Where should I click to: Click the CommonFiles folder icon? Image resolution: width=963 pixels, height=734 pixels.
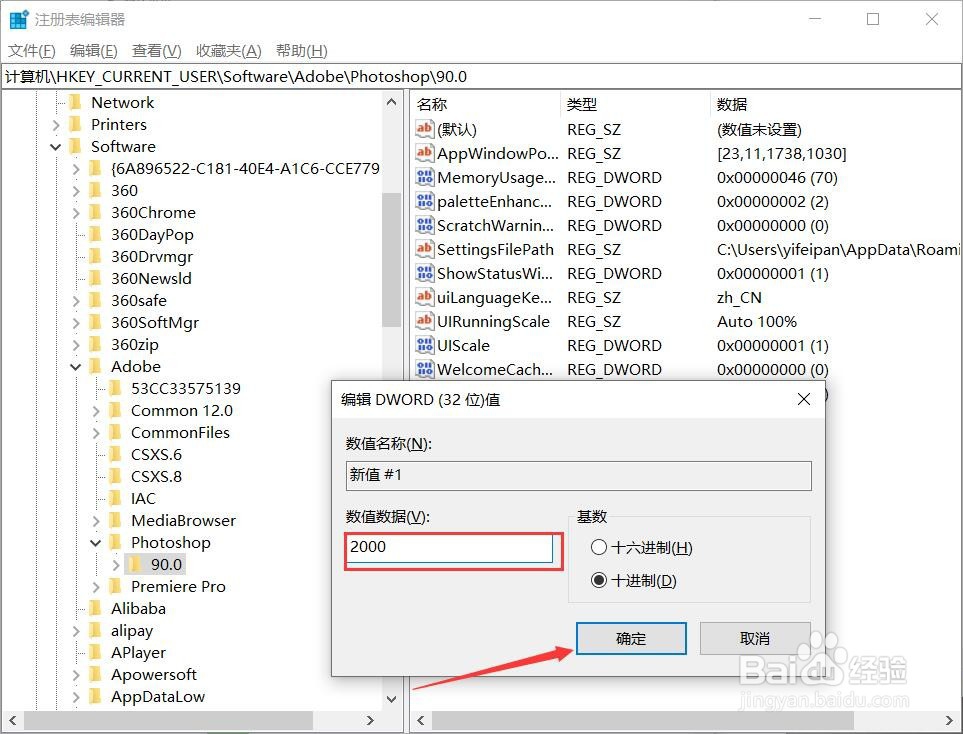pos(115,432)
